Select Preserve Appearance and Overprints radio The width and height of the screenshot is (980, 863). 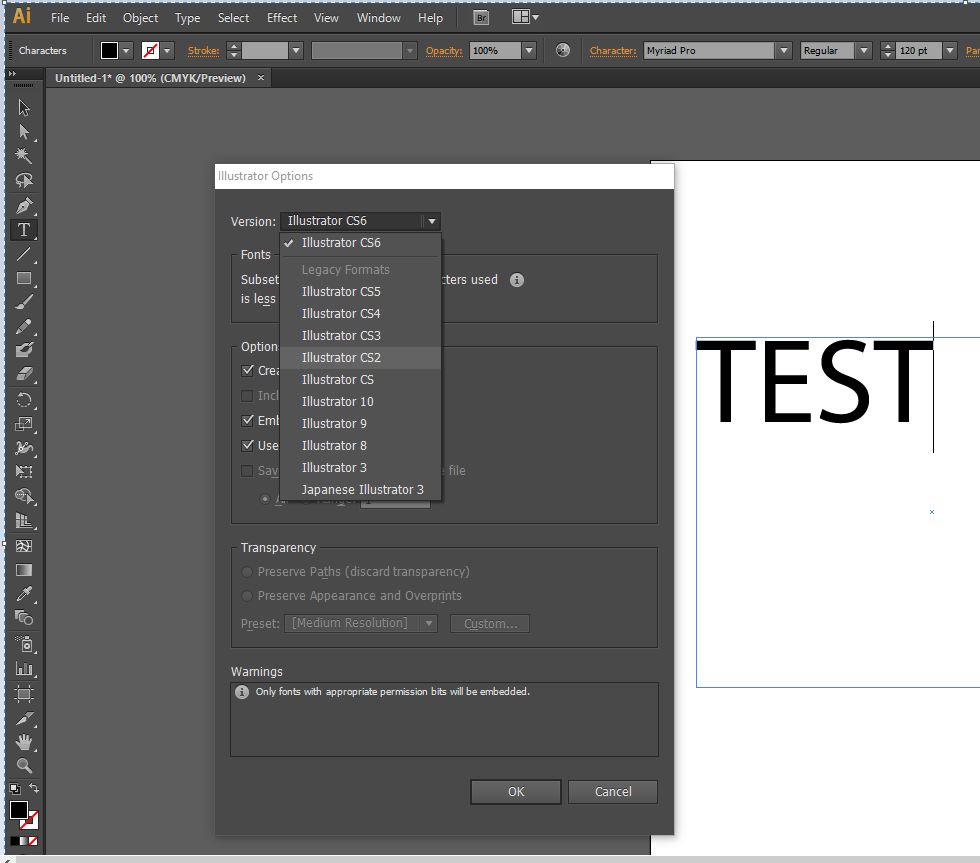coord(247,596)
